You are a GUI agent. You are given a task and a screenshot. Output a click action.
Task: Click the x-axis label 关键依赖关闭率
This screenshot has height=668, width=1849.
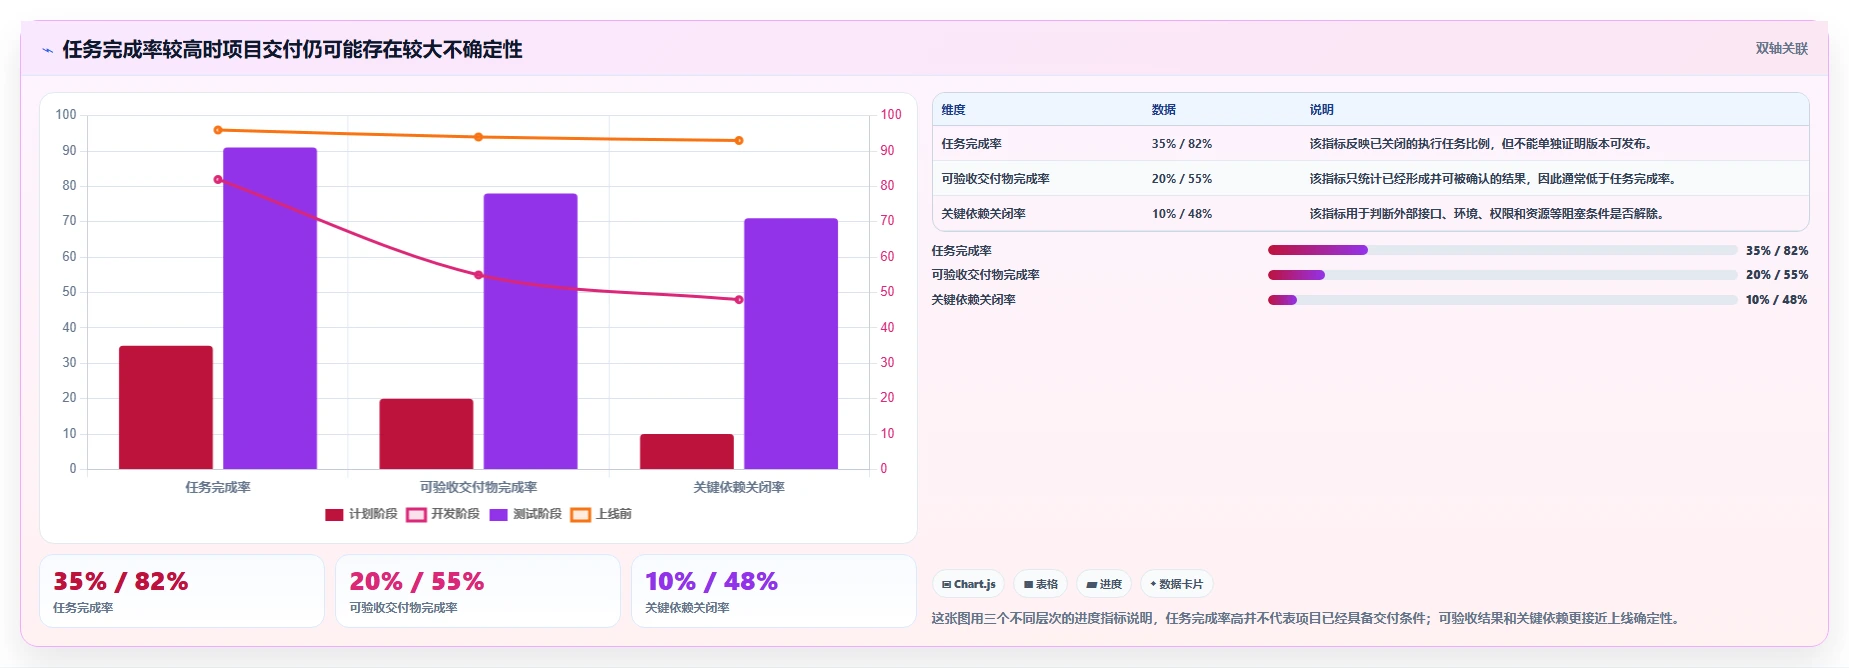(x=739, y=488)
